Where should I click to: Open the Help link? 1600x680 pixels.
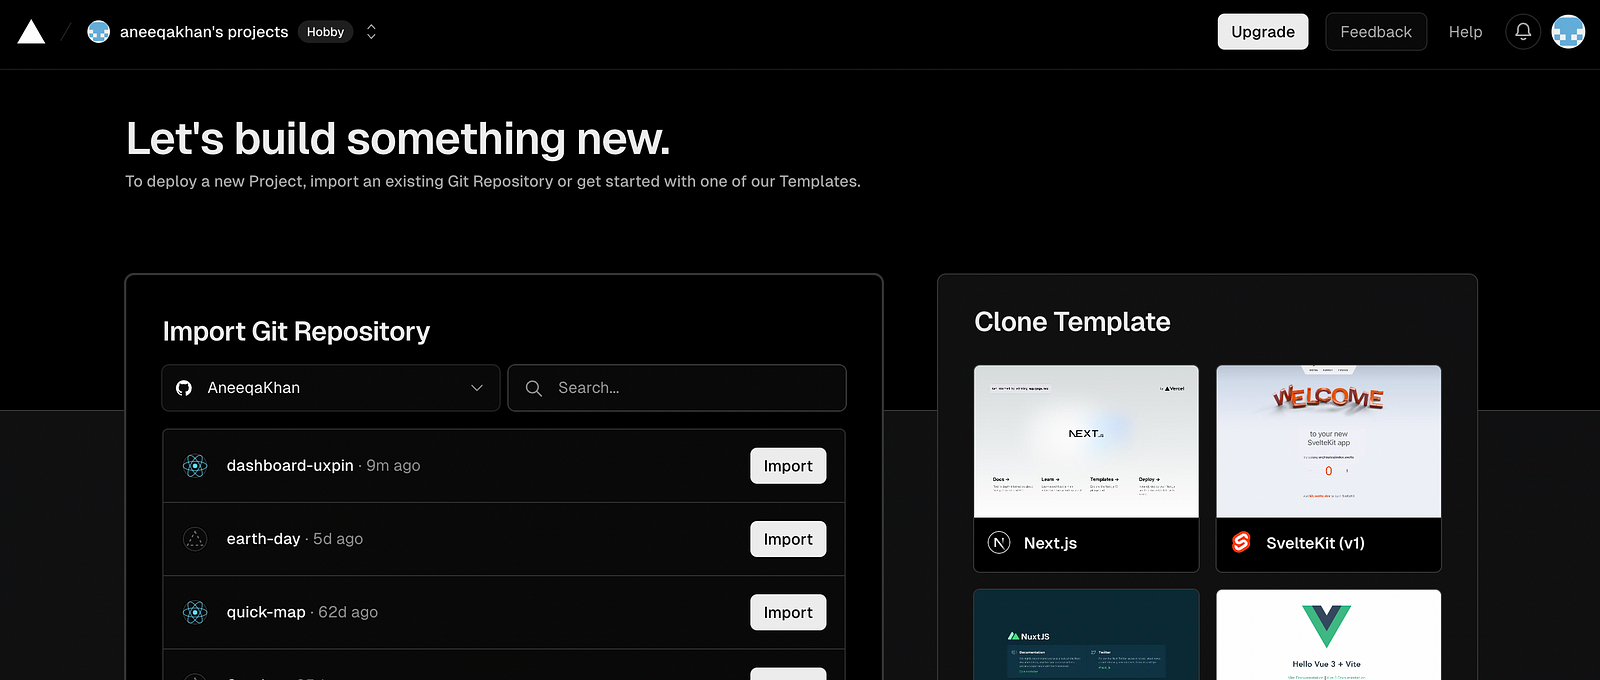point(1465,32)
